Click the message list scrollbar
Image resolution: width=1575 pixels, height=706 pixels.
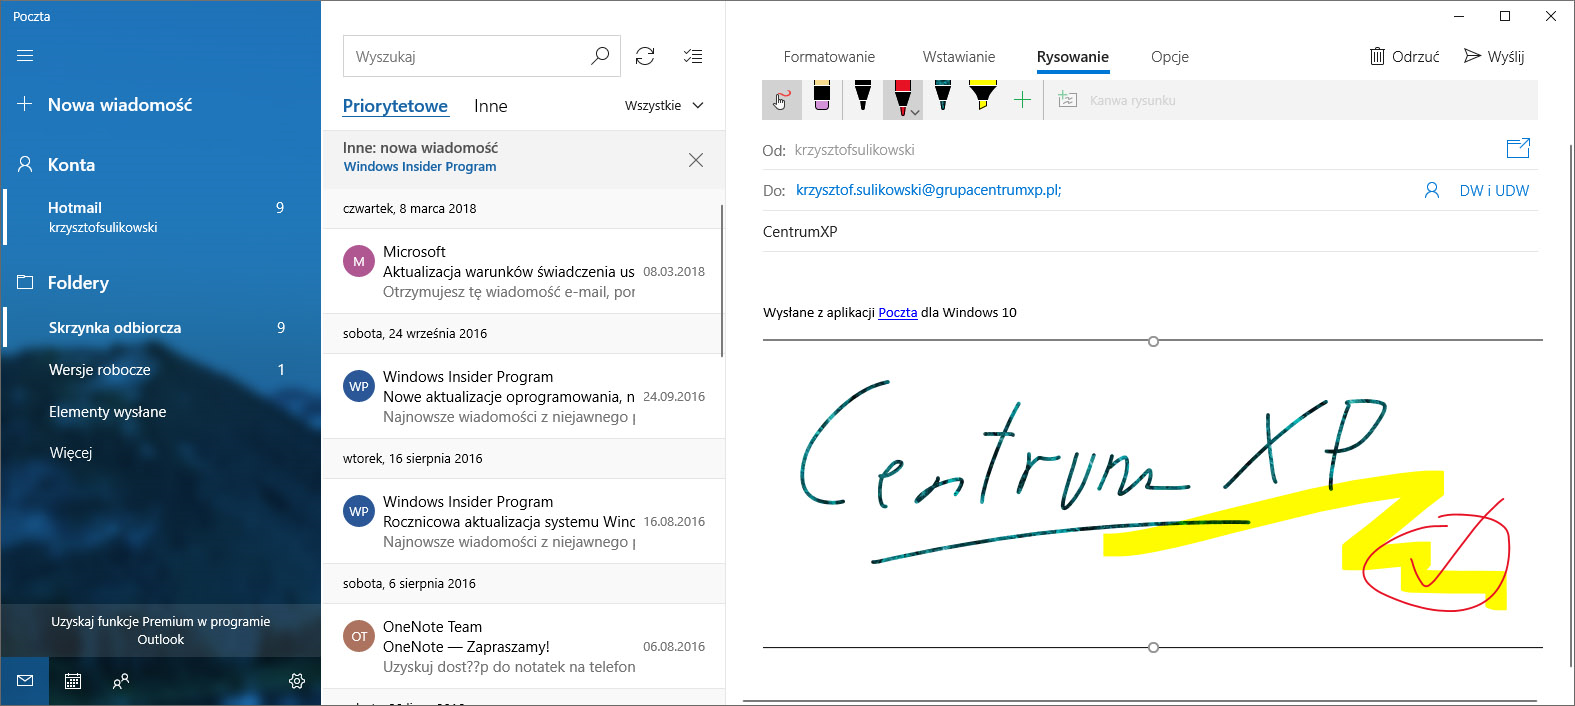pos(722,280)
